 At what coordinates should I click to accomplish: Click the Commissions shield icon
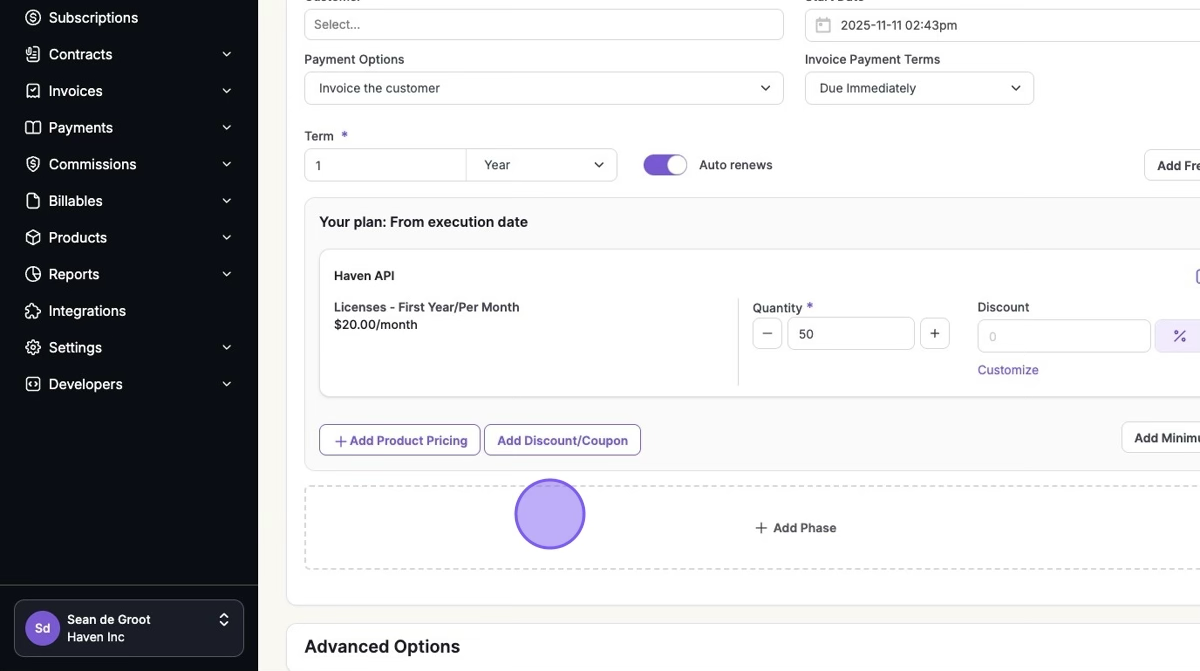(33, 164)
